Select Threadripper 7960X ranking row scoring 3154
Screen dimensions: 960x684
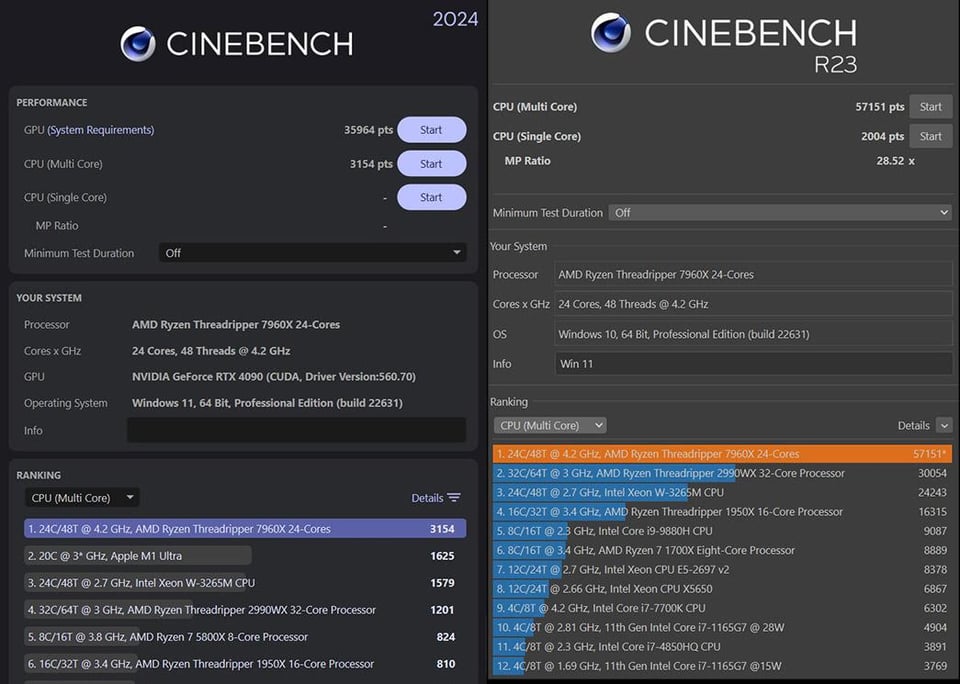tap(245, 528)
